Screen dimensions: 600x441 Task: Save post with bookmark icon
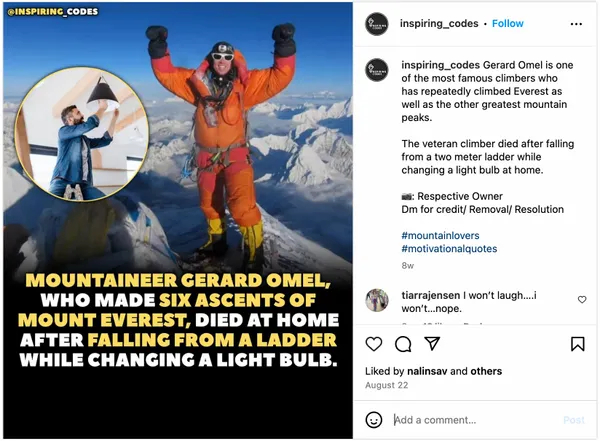pyautogui.click(x=577, y=344)
